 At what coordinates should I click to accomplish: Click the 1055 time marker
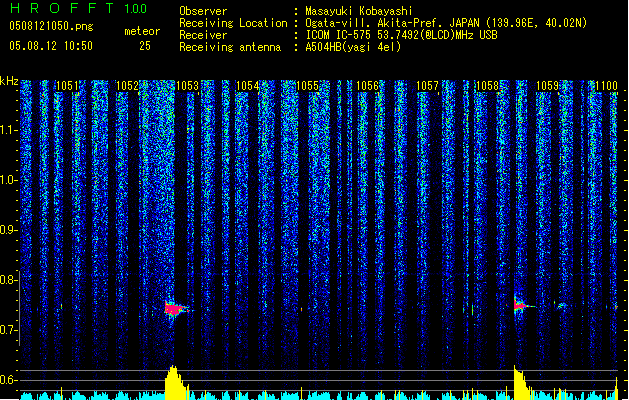pyautogui.click(x=307, y=86)
